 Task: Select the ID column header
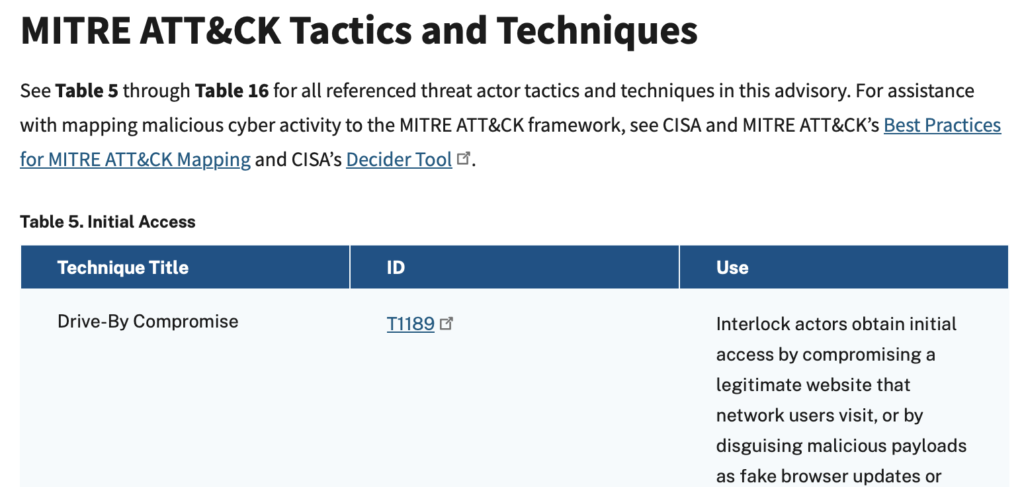click(396, 268)
